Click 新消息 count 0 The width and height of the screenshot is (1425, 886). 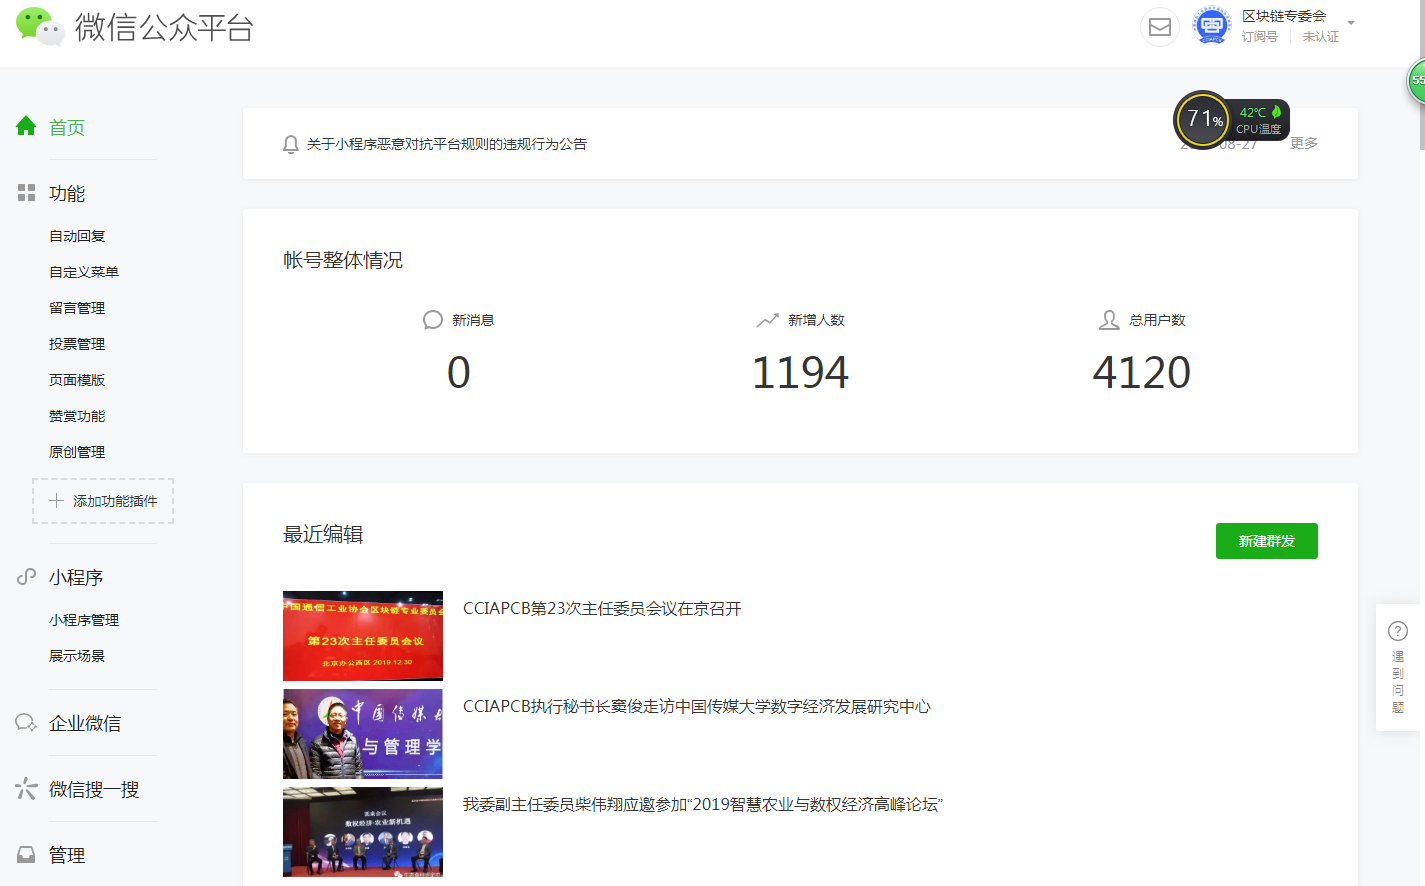(459, 372)
